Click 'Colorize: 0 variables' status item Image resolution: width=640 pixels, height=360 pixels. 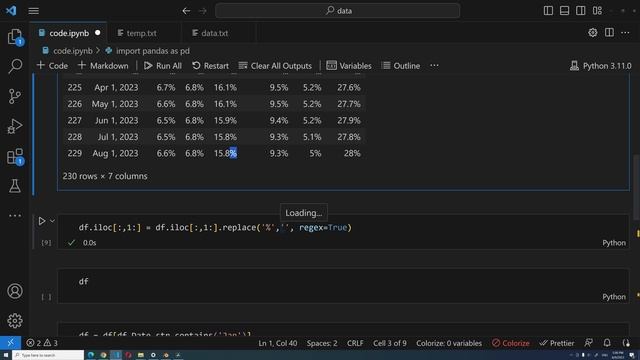449,343
